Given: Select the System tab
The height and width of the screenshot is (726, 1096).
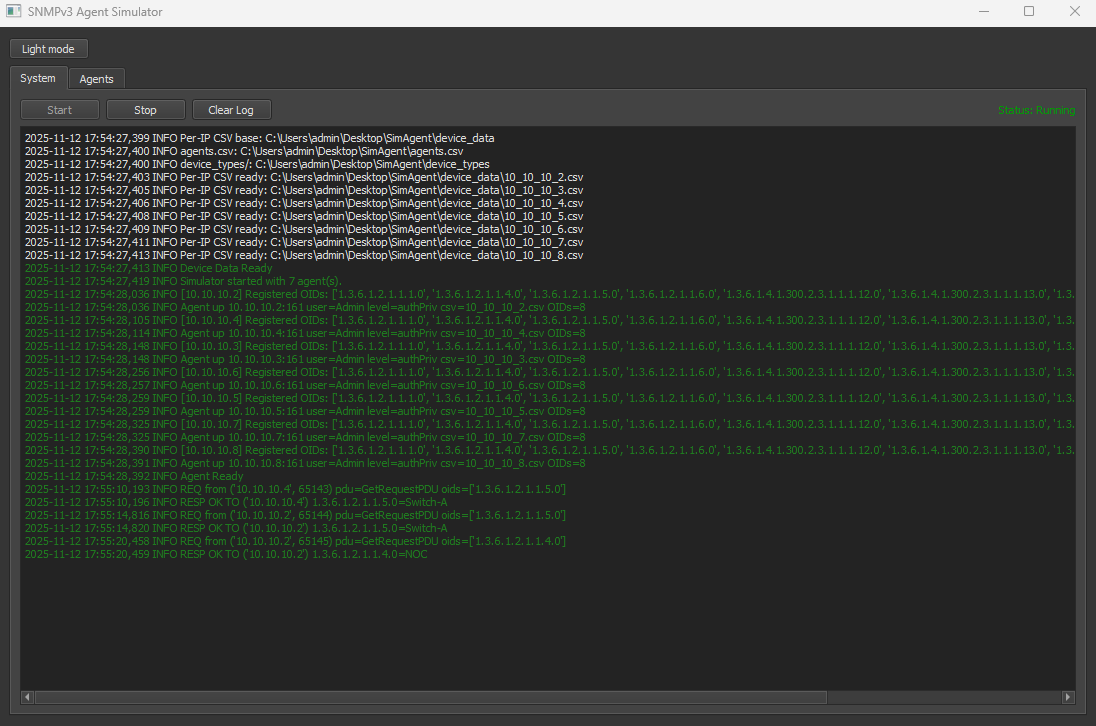Looking at the screenshot, I should pos(38,78).
